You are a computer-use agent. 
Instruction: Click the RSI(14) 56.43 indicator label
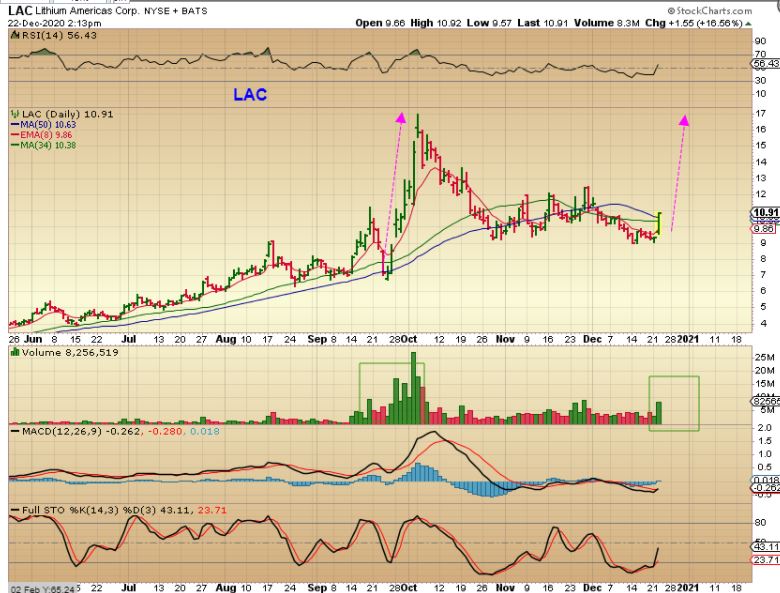pos(58,35)
